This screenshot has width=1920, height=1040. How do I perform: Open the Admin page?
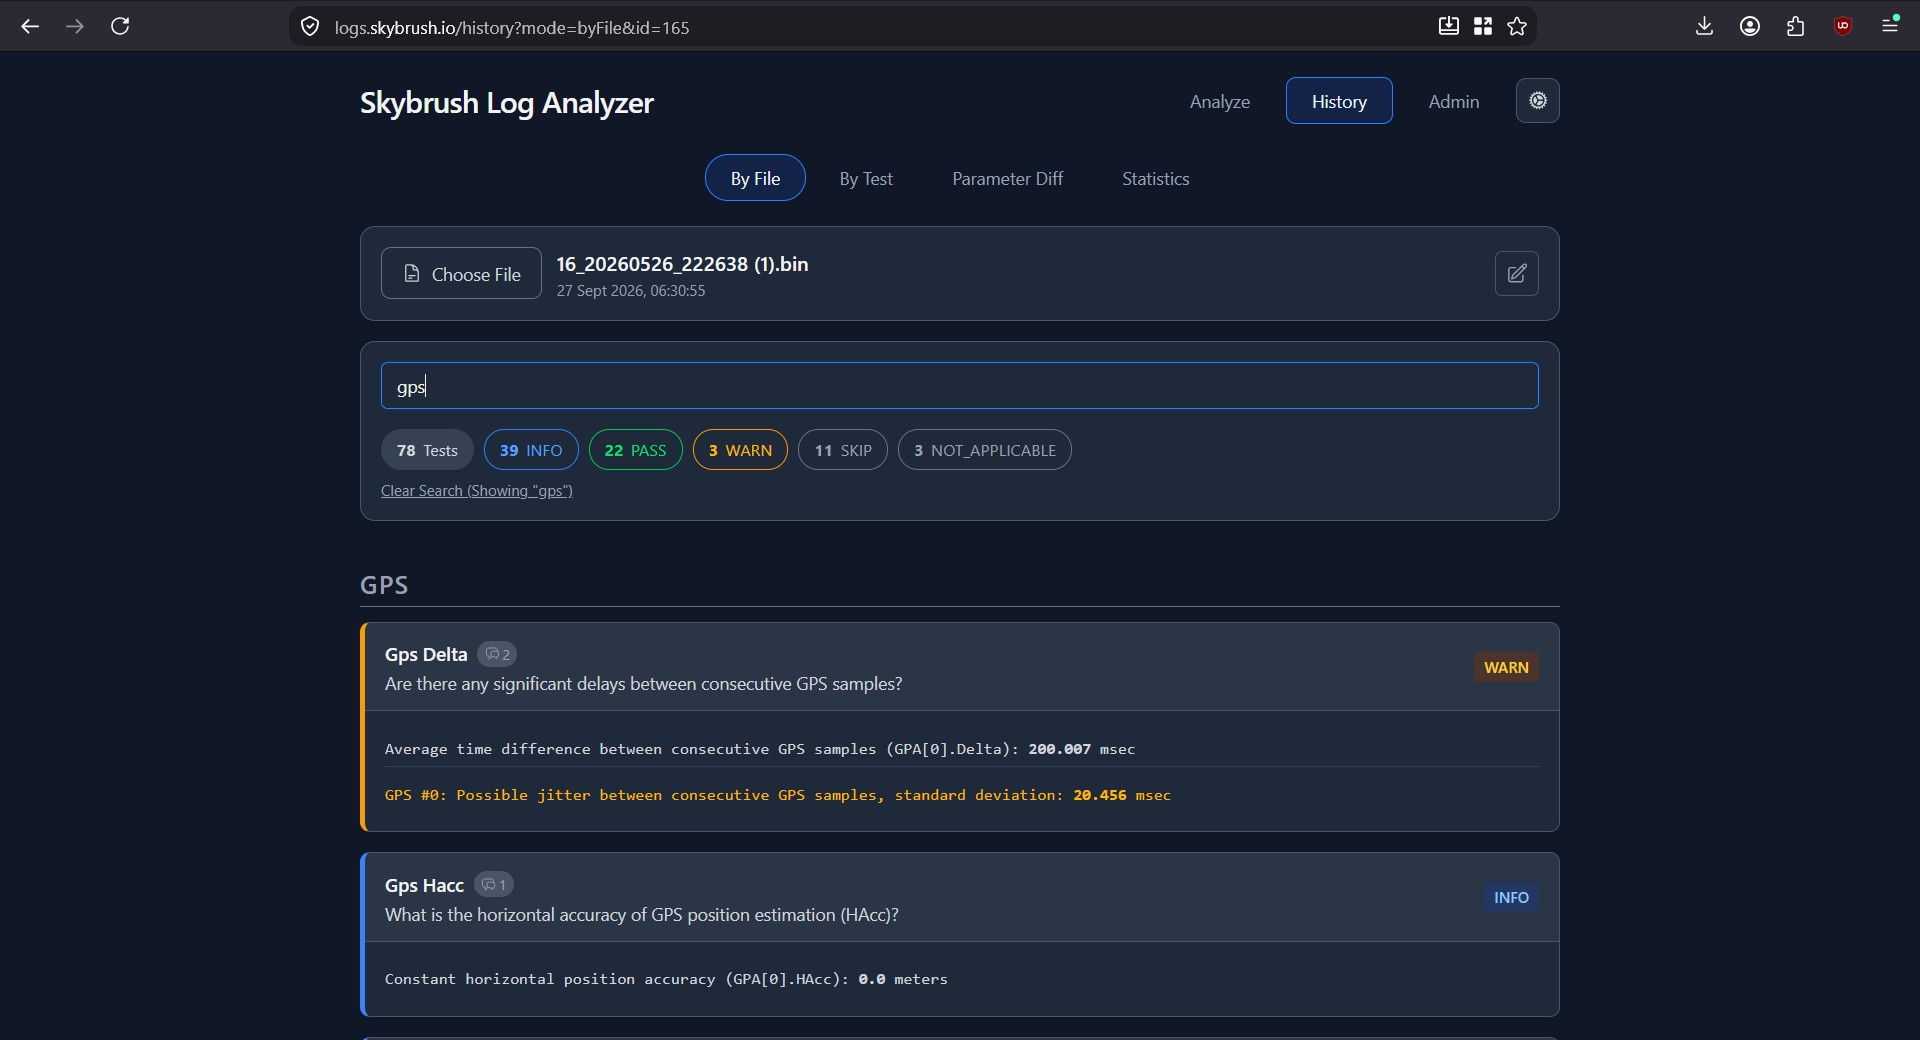click(1454, 101)
